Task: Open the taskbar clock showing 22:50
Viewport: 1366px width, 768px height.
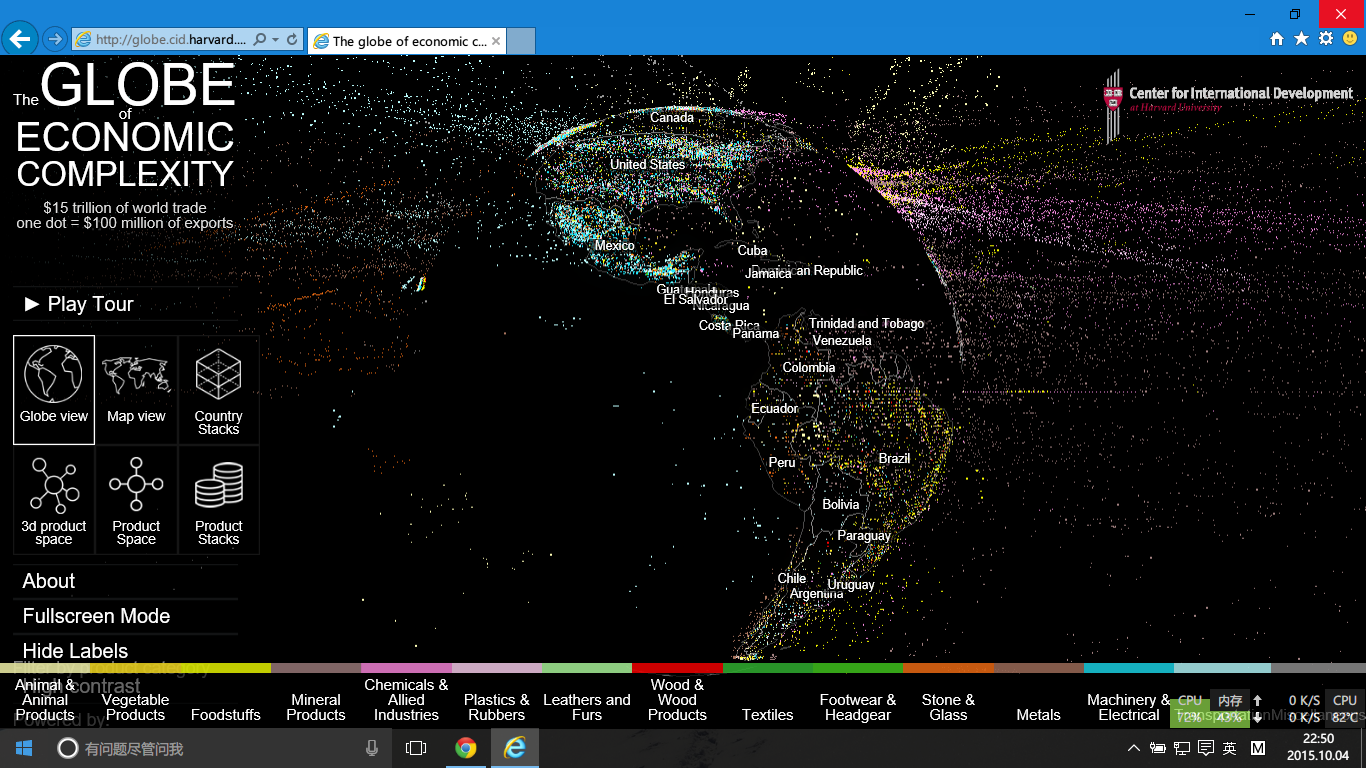Action: click(1318, 747)
